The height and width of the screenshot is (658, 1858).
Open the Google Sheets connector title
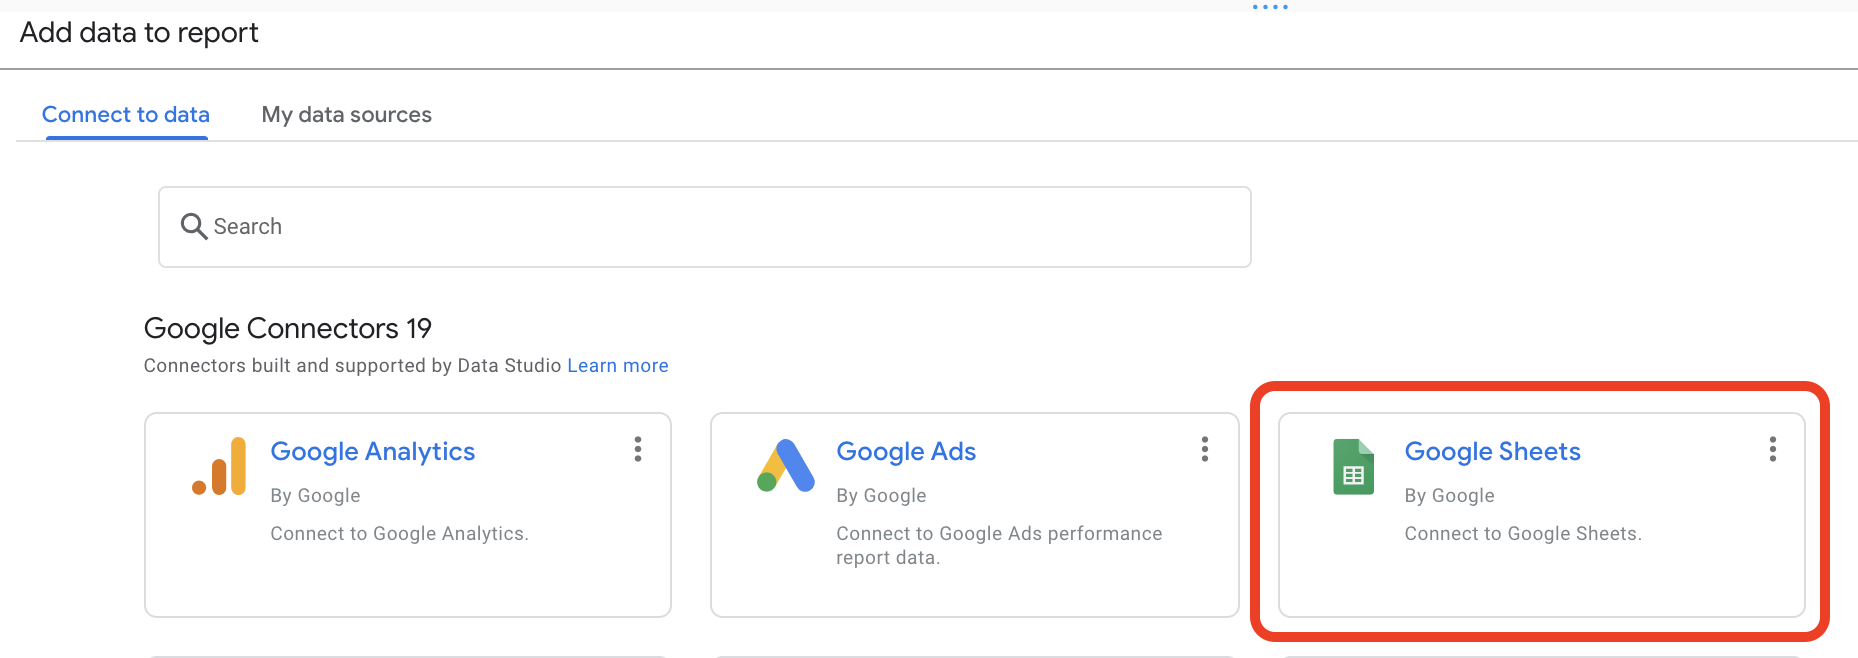1493,452
